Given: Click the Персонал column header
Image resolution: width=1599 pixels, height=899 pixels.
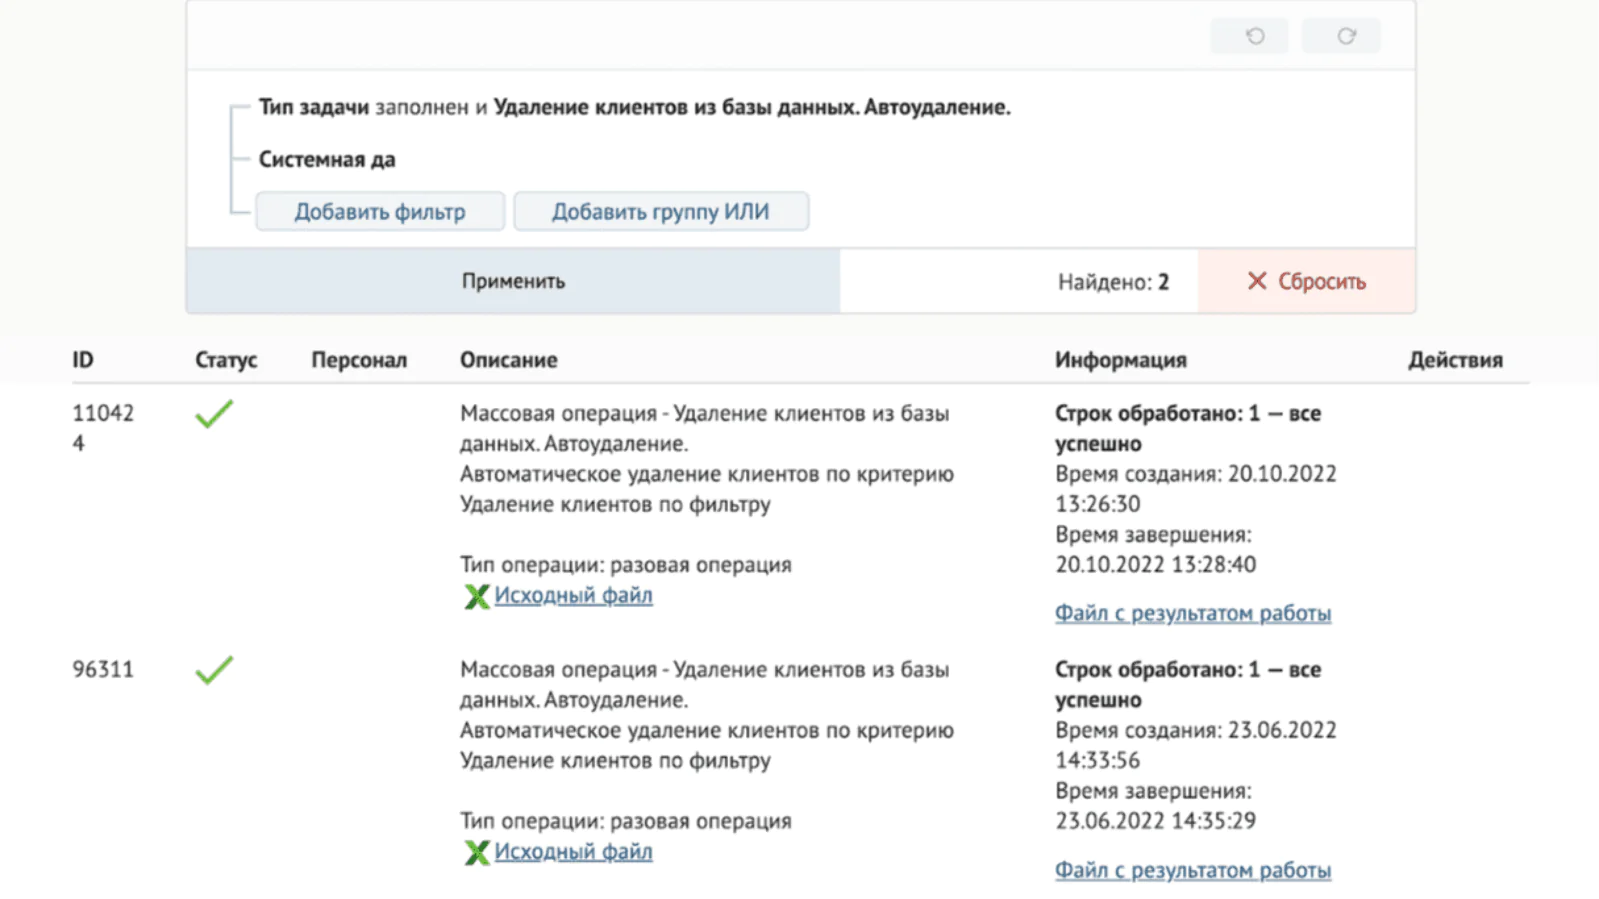Looking at the screenshot, I should click(x=359, y=360).
